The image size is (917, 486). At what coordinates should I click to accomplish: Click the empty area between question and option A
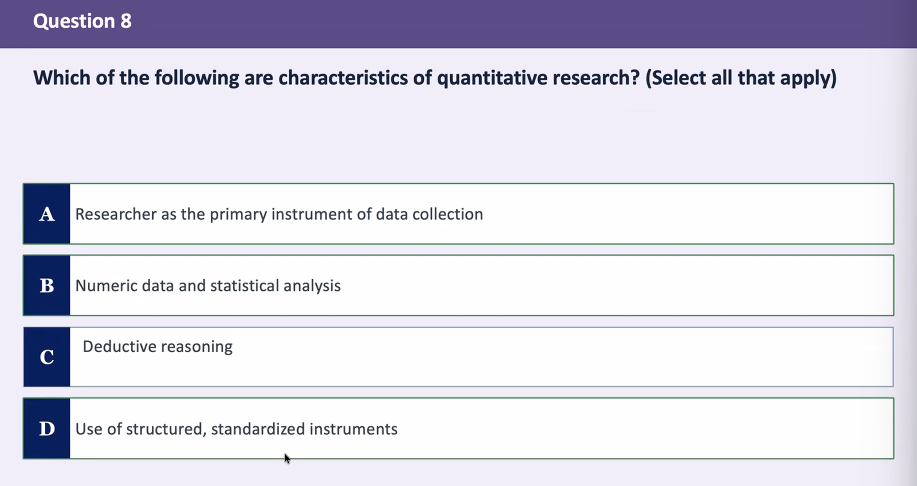pos(458,137)
